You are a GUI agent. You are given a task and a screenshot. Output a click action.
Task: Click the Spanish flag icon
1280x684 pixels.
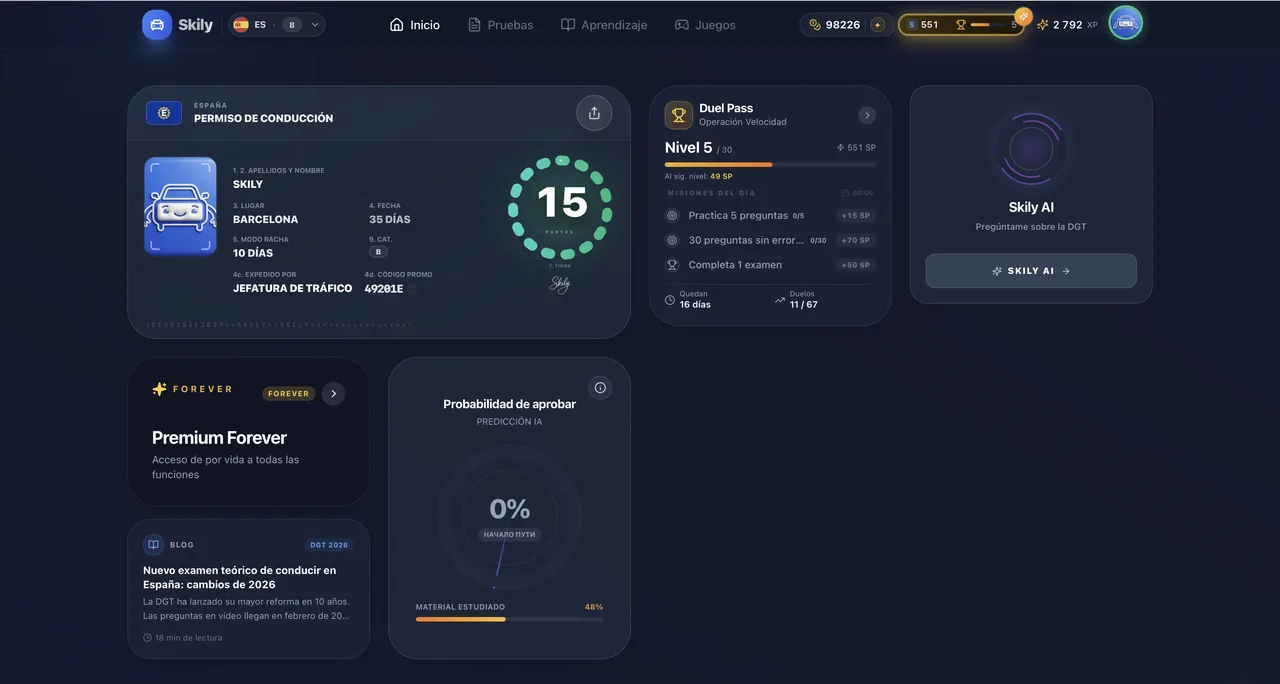241,25
